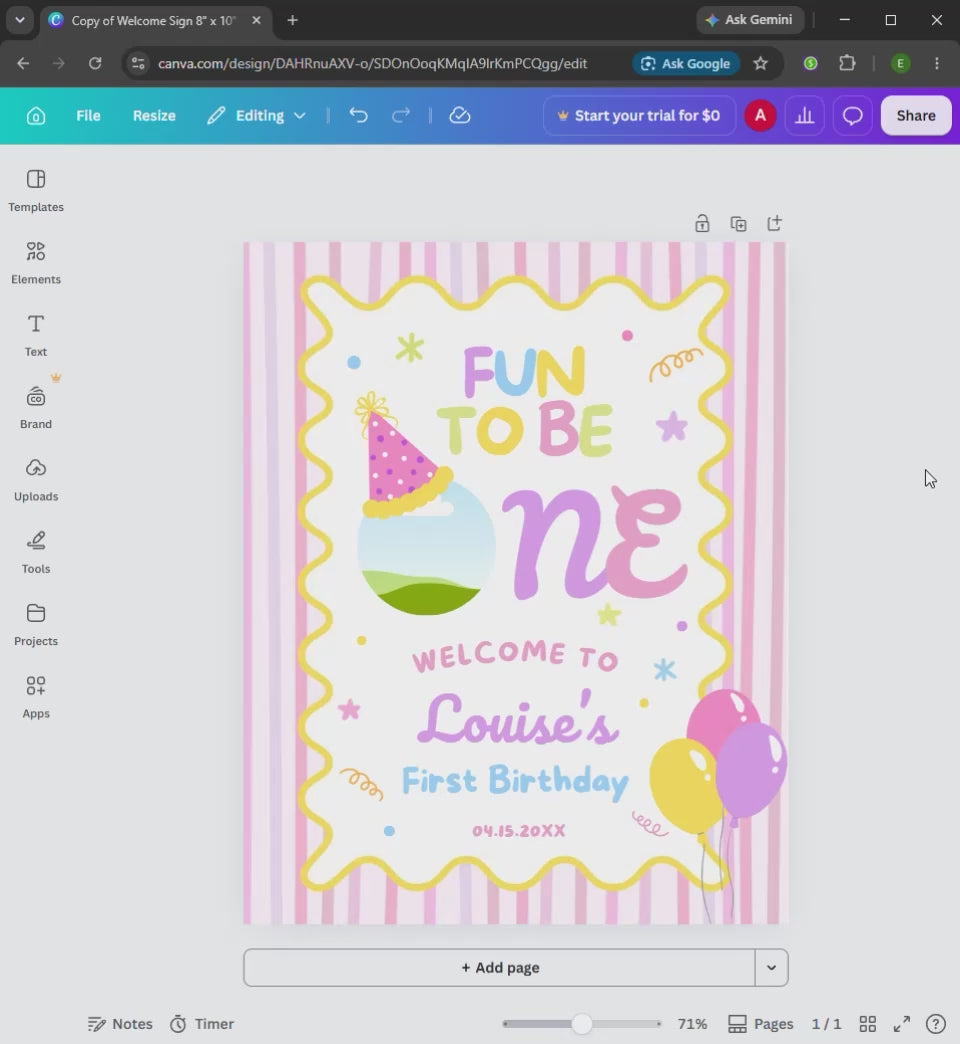The height and width of the screenshot is (1044, 960).
Task: Select the Louise's name text
Action: tap(518, 718)
